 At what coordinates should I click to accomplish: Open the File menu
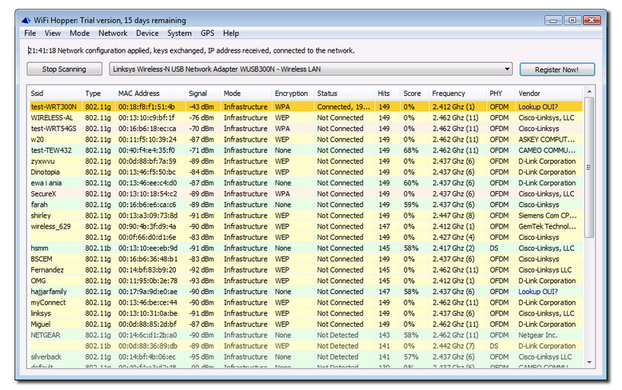tap(30, 33)
